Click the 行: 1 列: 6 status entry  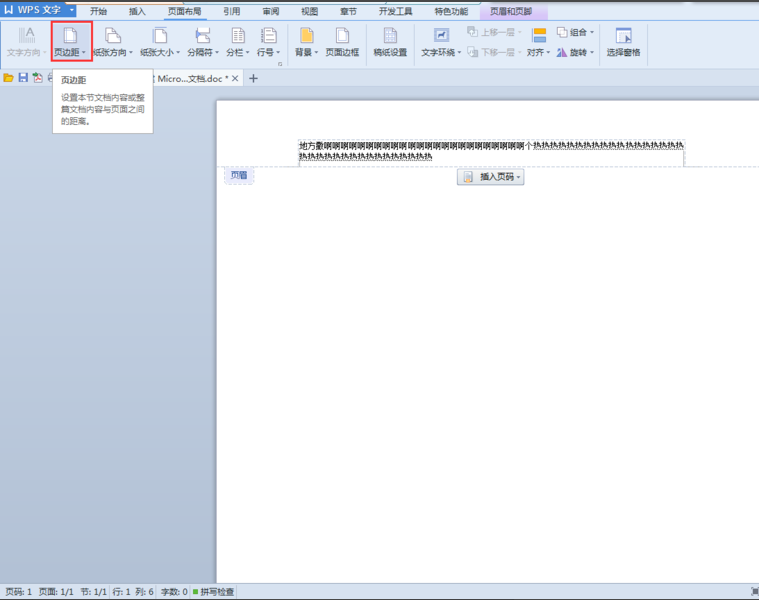point(133,592)
